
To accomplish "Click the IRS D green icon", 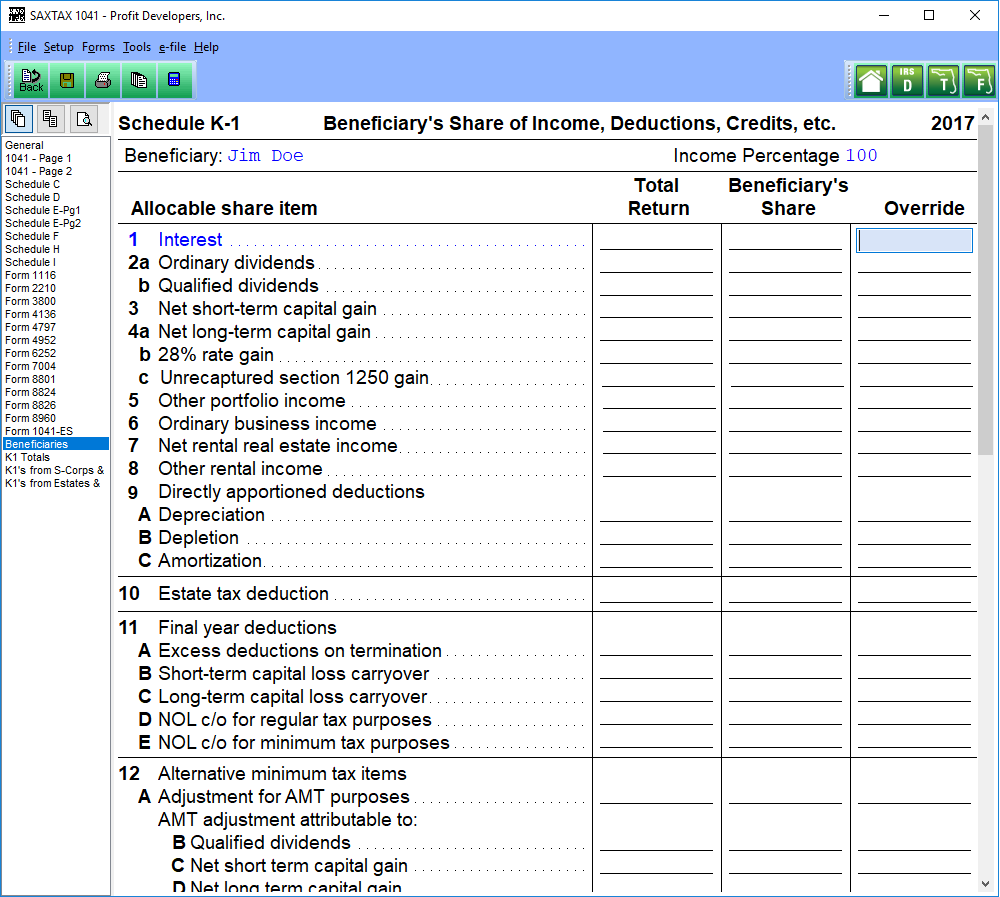I will [x=907, y=81].
